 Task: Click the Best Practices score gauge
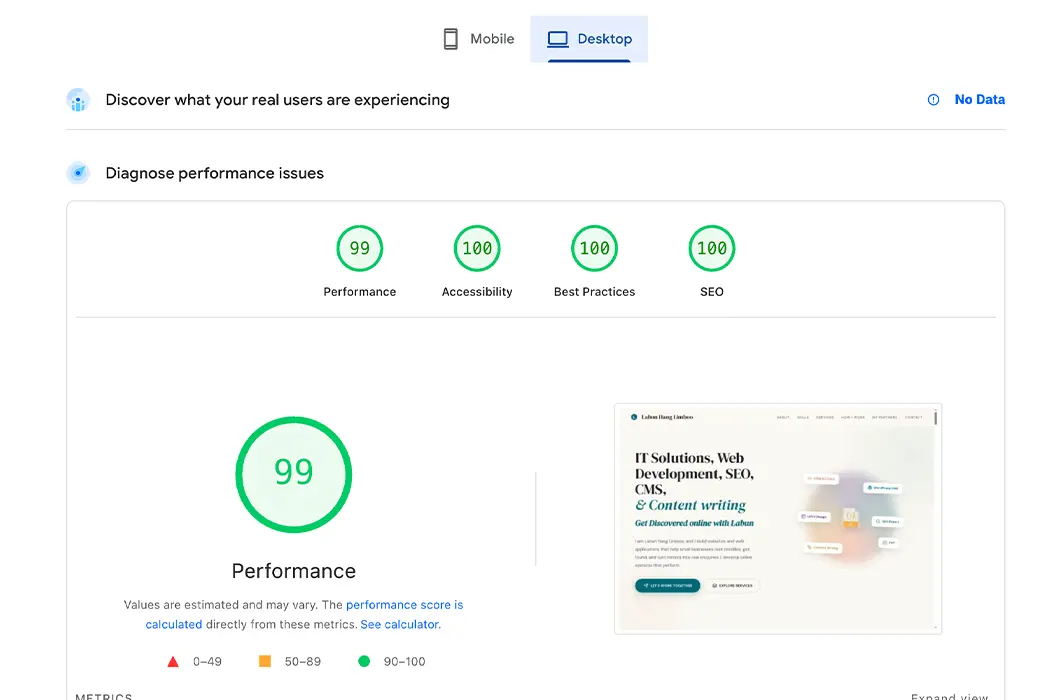click(594, 248)
